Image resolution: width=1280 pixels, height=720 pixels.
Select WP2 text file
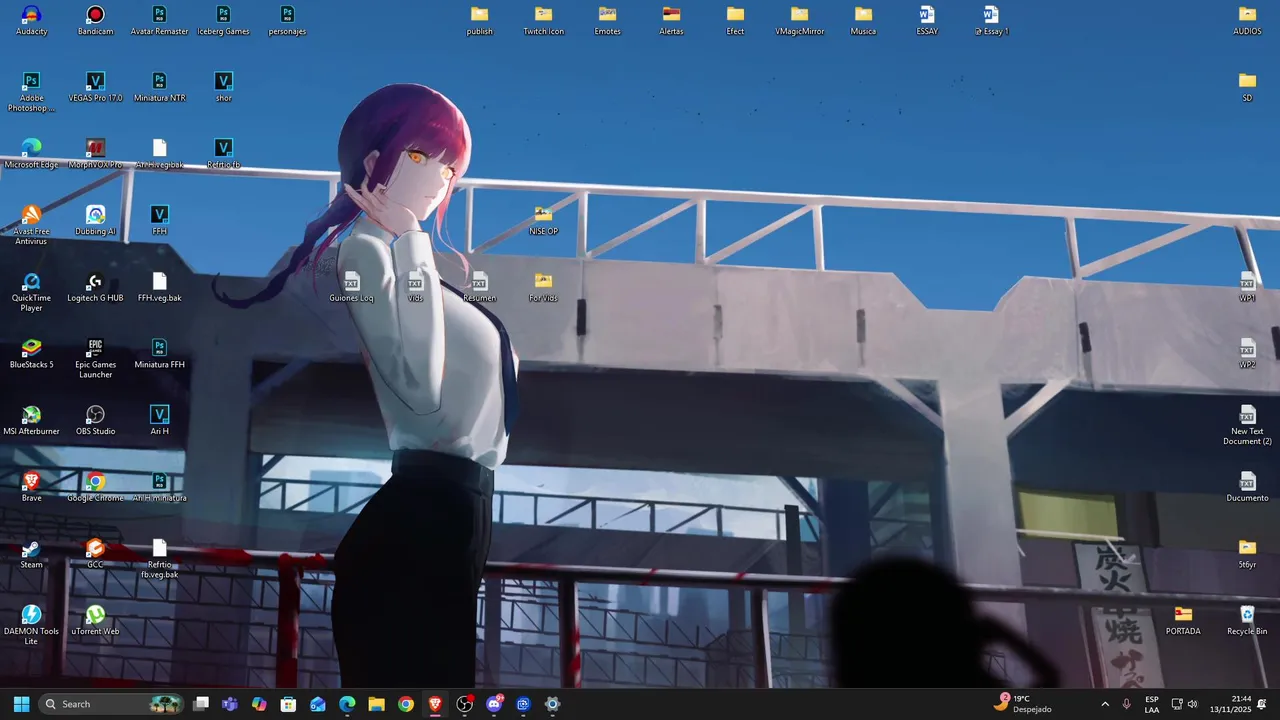[x=1247, y=354]
